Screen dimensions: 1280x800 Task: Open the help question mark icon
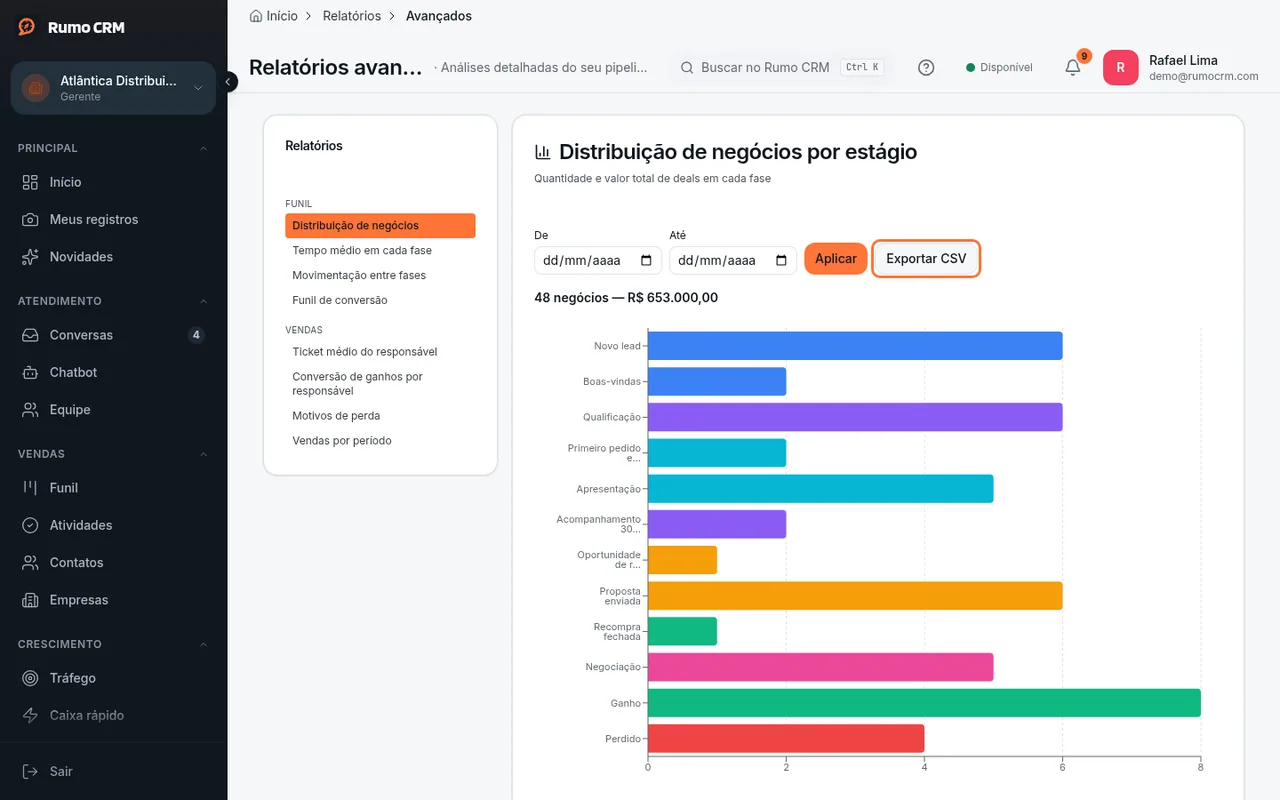926,68
